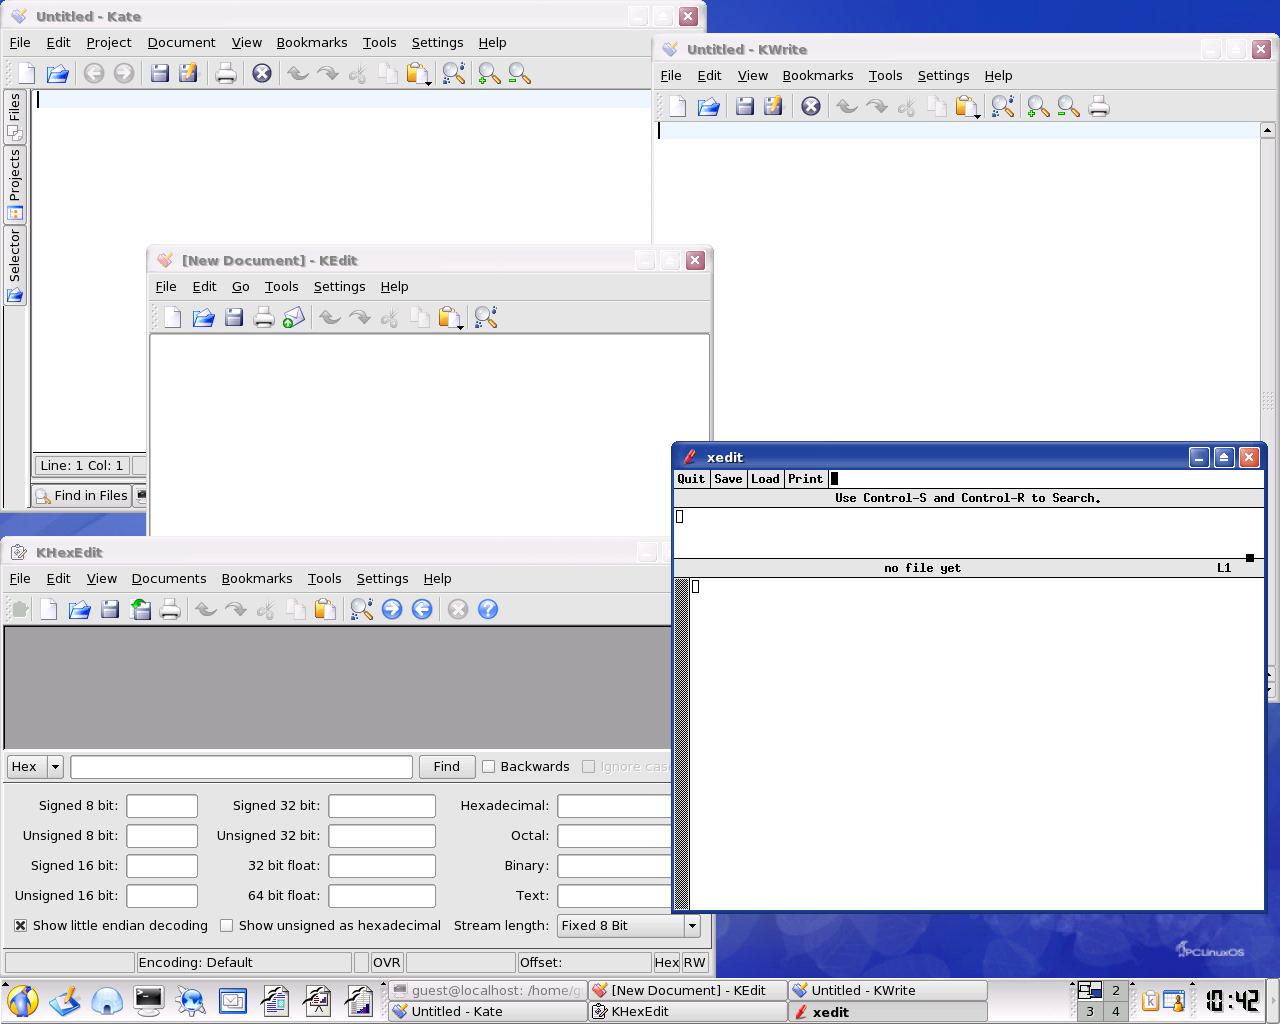The height and width of the screenshot is (1024, 1280).
Task: Click the Unsigned 32 bit value field
Action: pyautogui.click(x=382, y=836)
